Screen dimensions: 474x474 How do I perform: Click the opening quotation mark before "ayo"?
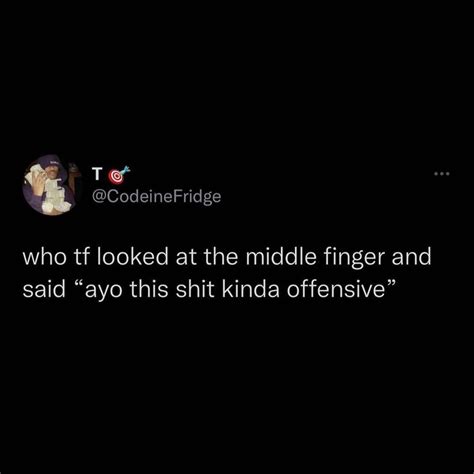(x=78, y=284)
